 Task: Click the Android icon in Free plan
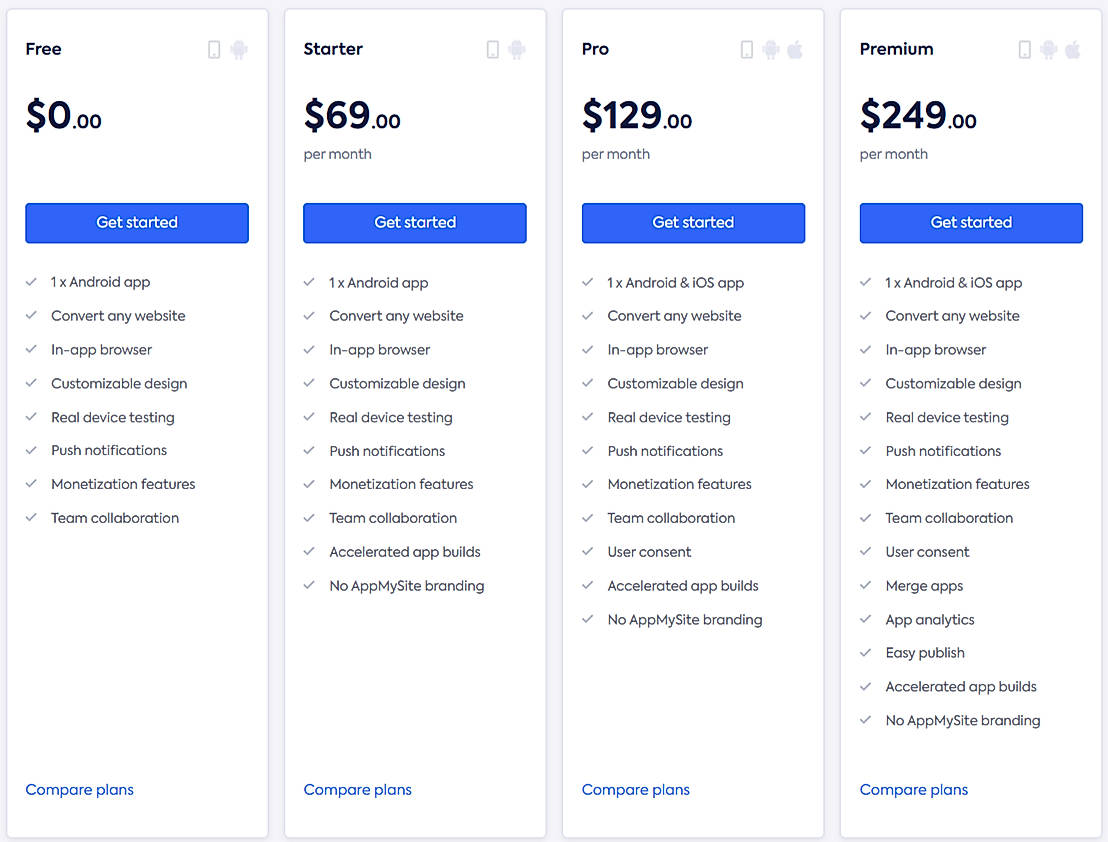[x=239, y=50]
